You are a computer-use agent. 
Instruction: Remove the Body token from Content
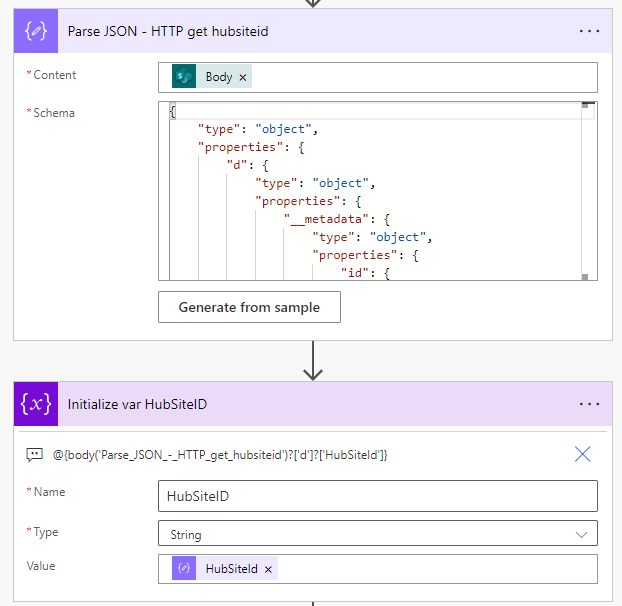click(243, 77)
